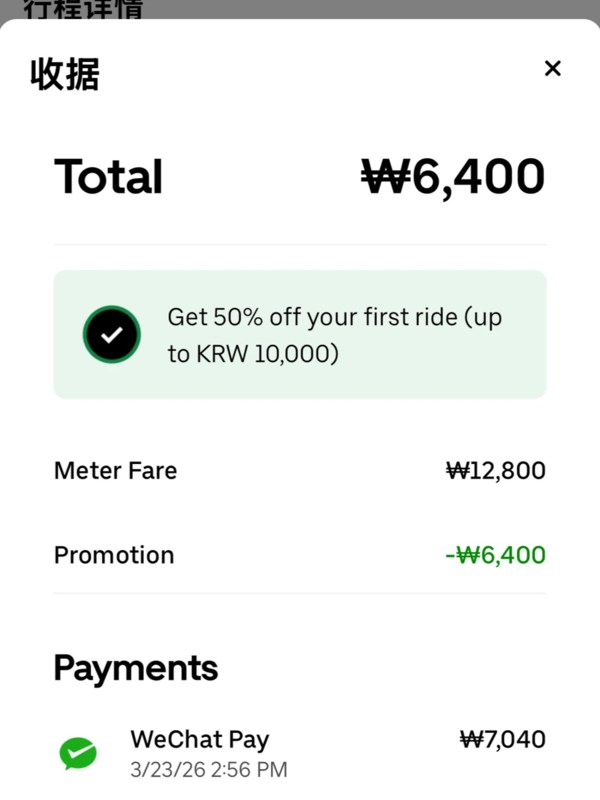Tap the ₩6,400 total amount
Image resolution: width=600 pixels, height=800 pixels.
click(x=453, y=177)
